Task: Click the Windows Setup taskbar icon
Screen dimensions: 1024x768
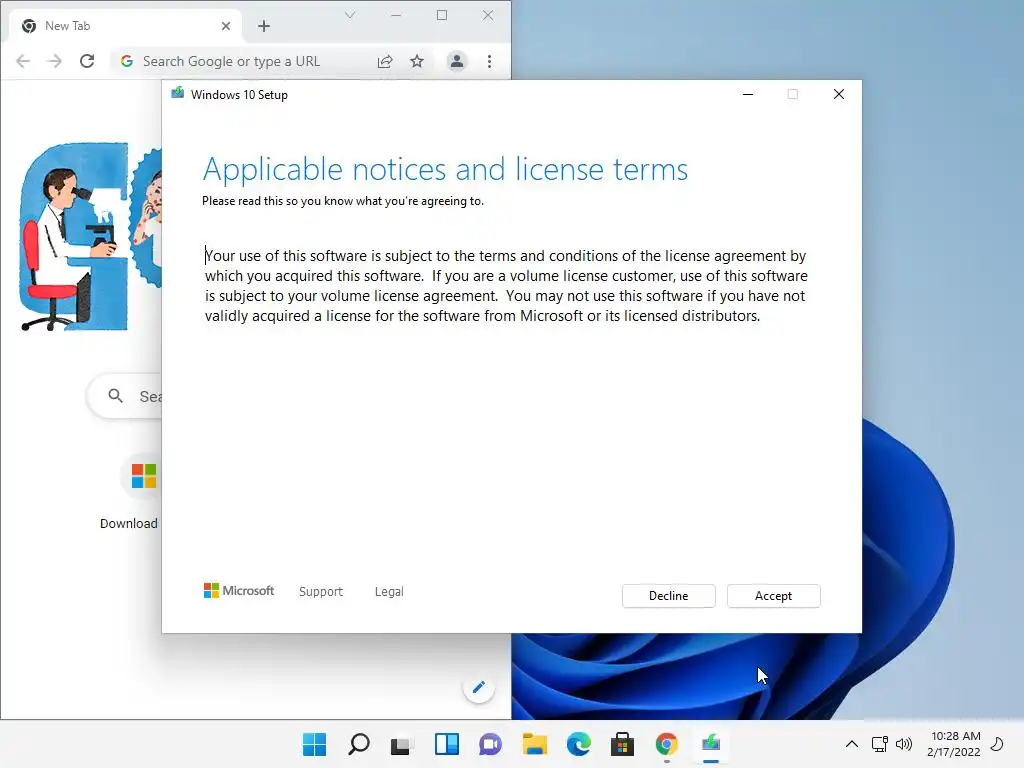Action: pos(711,744)
